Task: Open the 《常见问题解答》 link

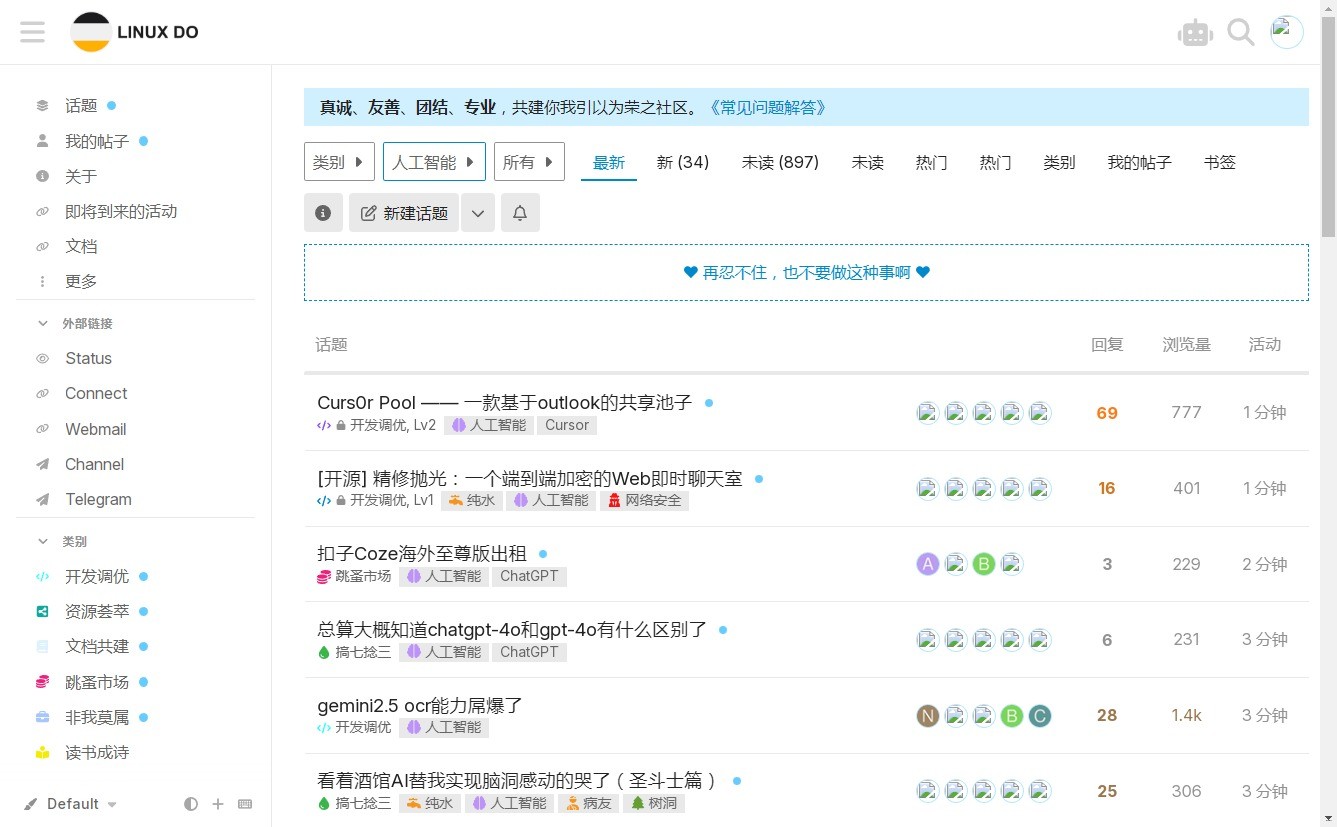Action: 767,108
